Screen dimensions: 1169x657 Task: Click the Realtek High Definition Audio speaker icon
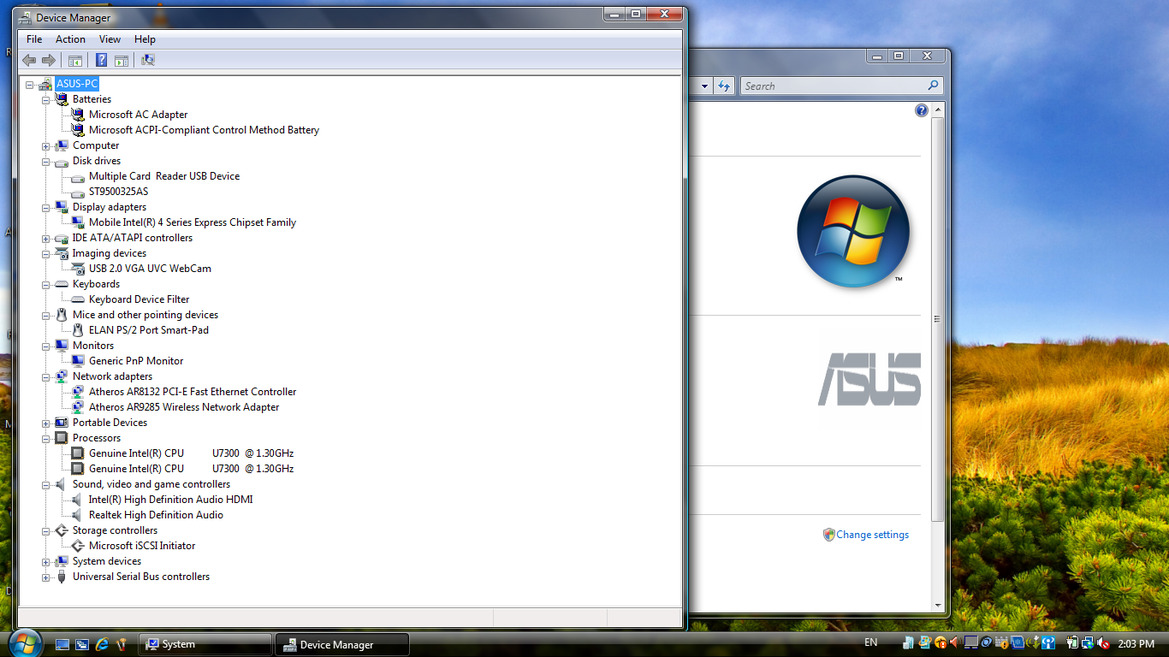pyautogui.click(x=78, y=515)
